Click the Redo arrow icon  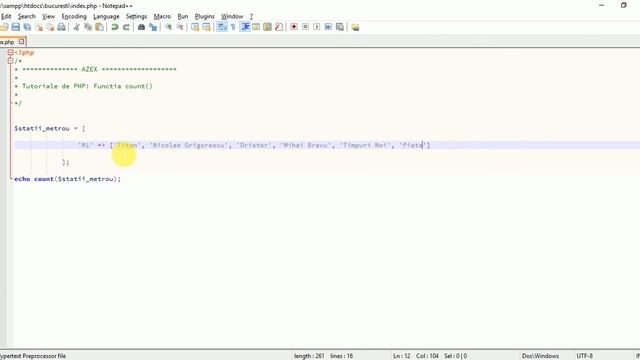(x=126, y=27)
